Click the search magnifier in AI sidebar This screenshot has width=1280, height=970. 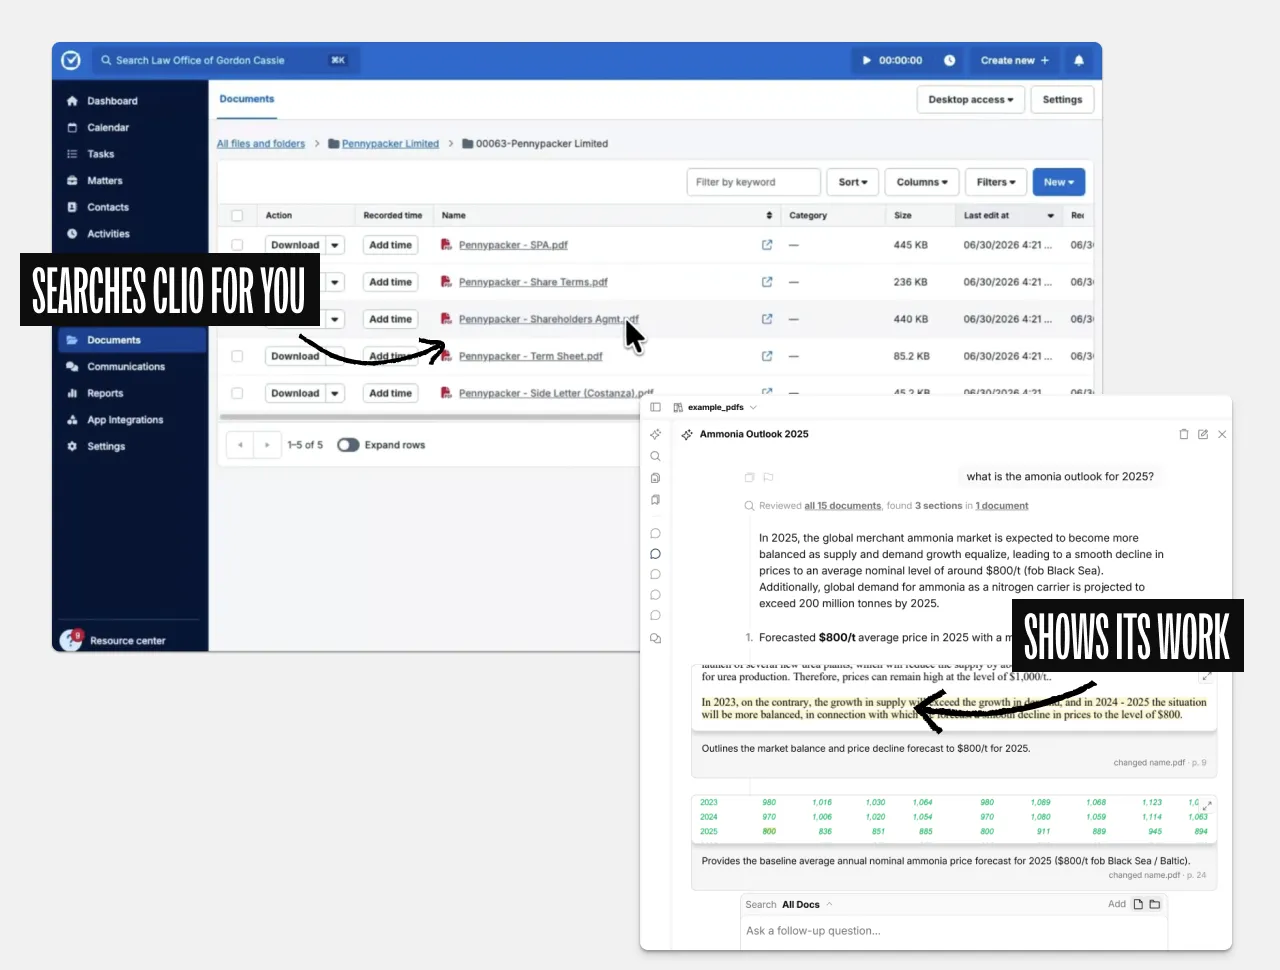655,456
